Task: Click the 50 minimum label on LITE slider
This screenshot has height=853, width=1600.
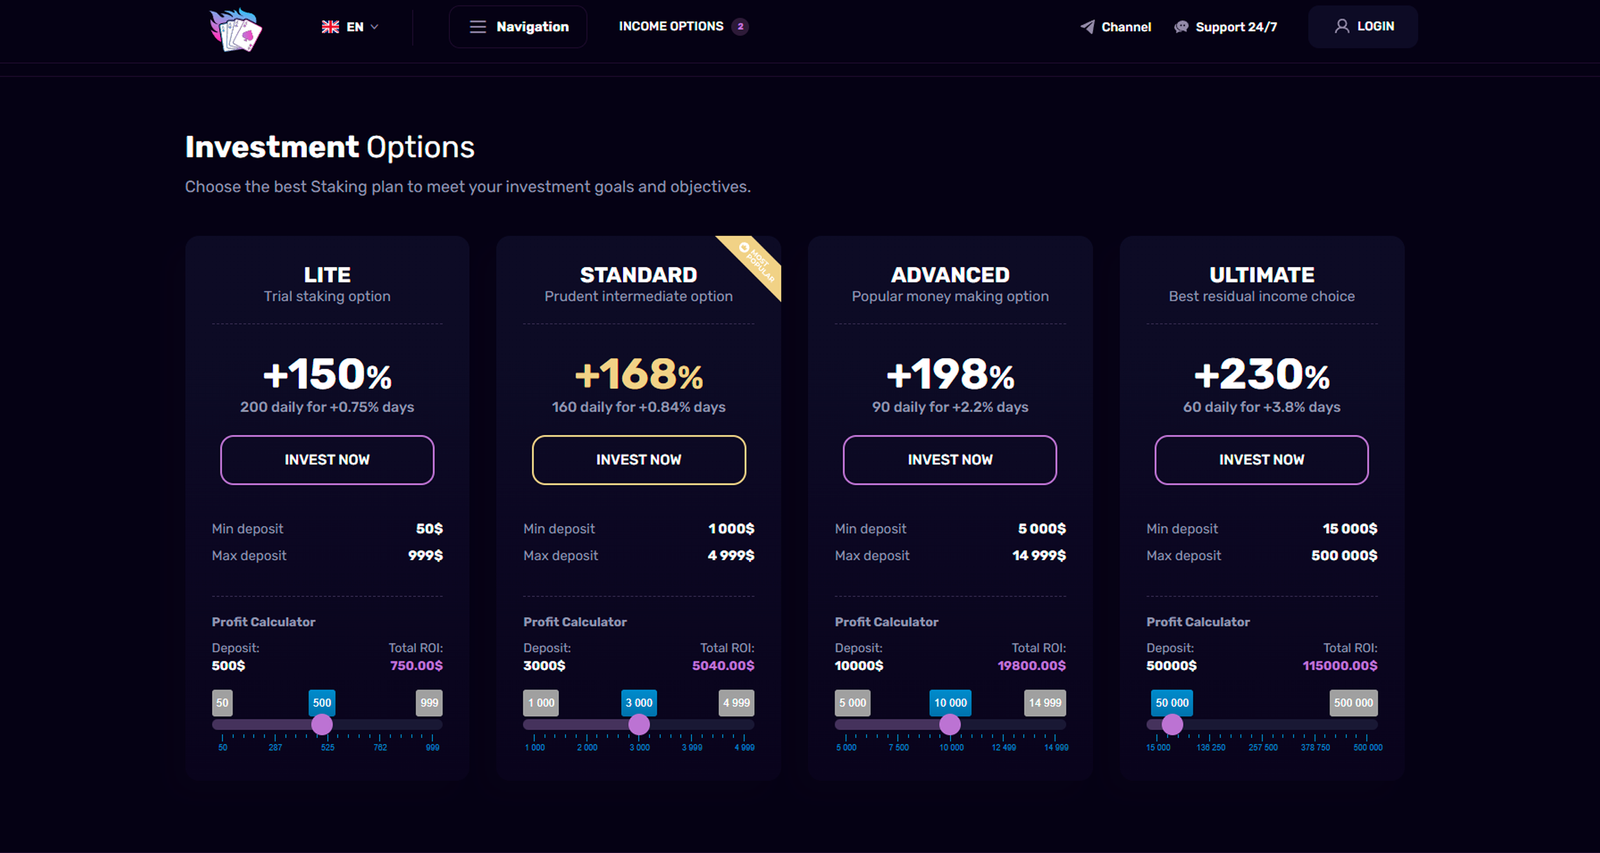Action: 222,703
